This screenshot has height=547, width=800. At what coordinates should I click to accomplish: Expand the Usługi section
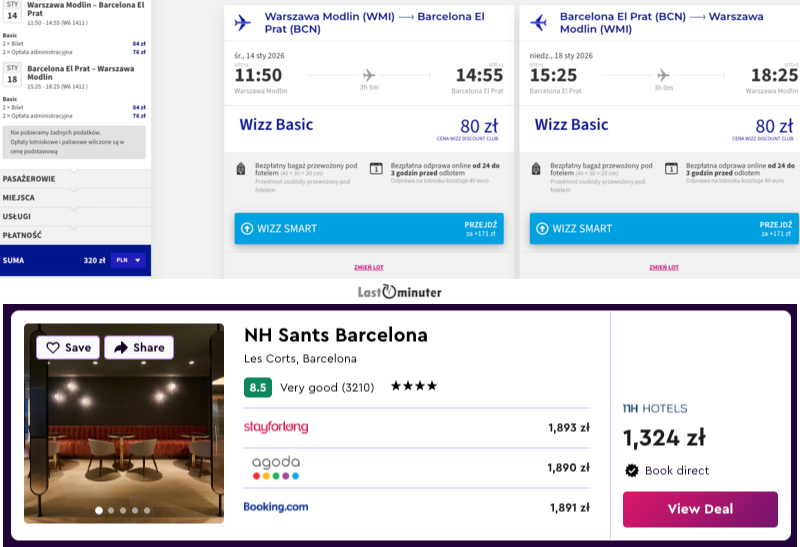tap(75, 216)
